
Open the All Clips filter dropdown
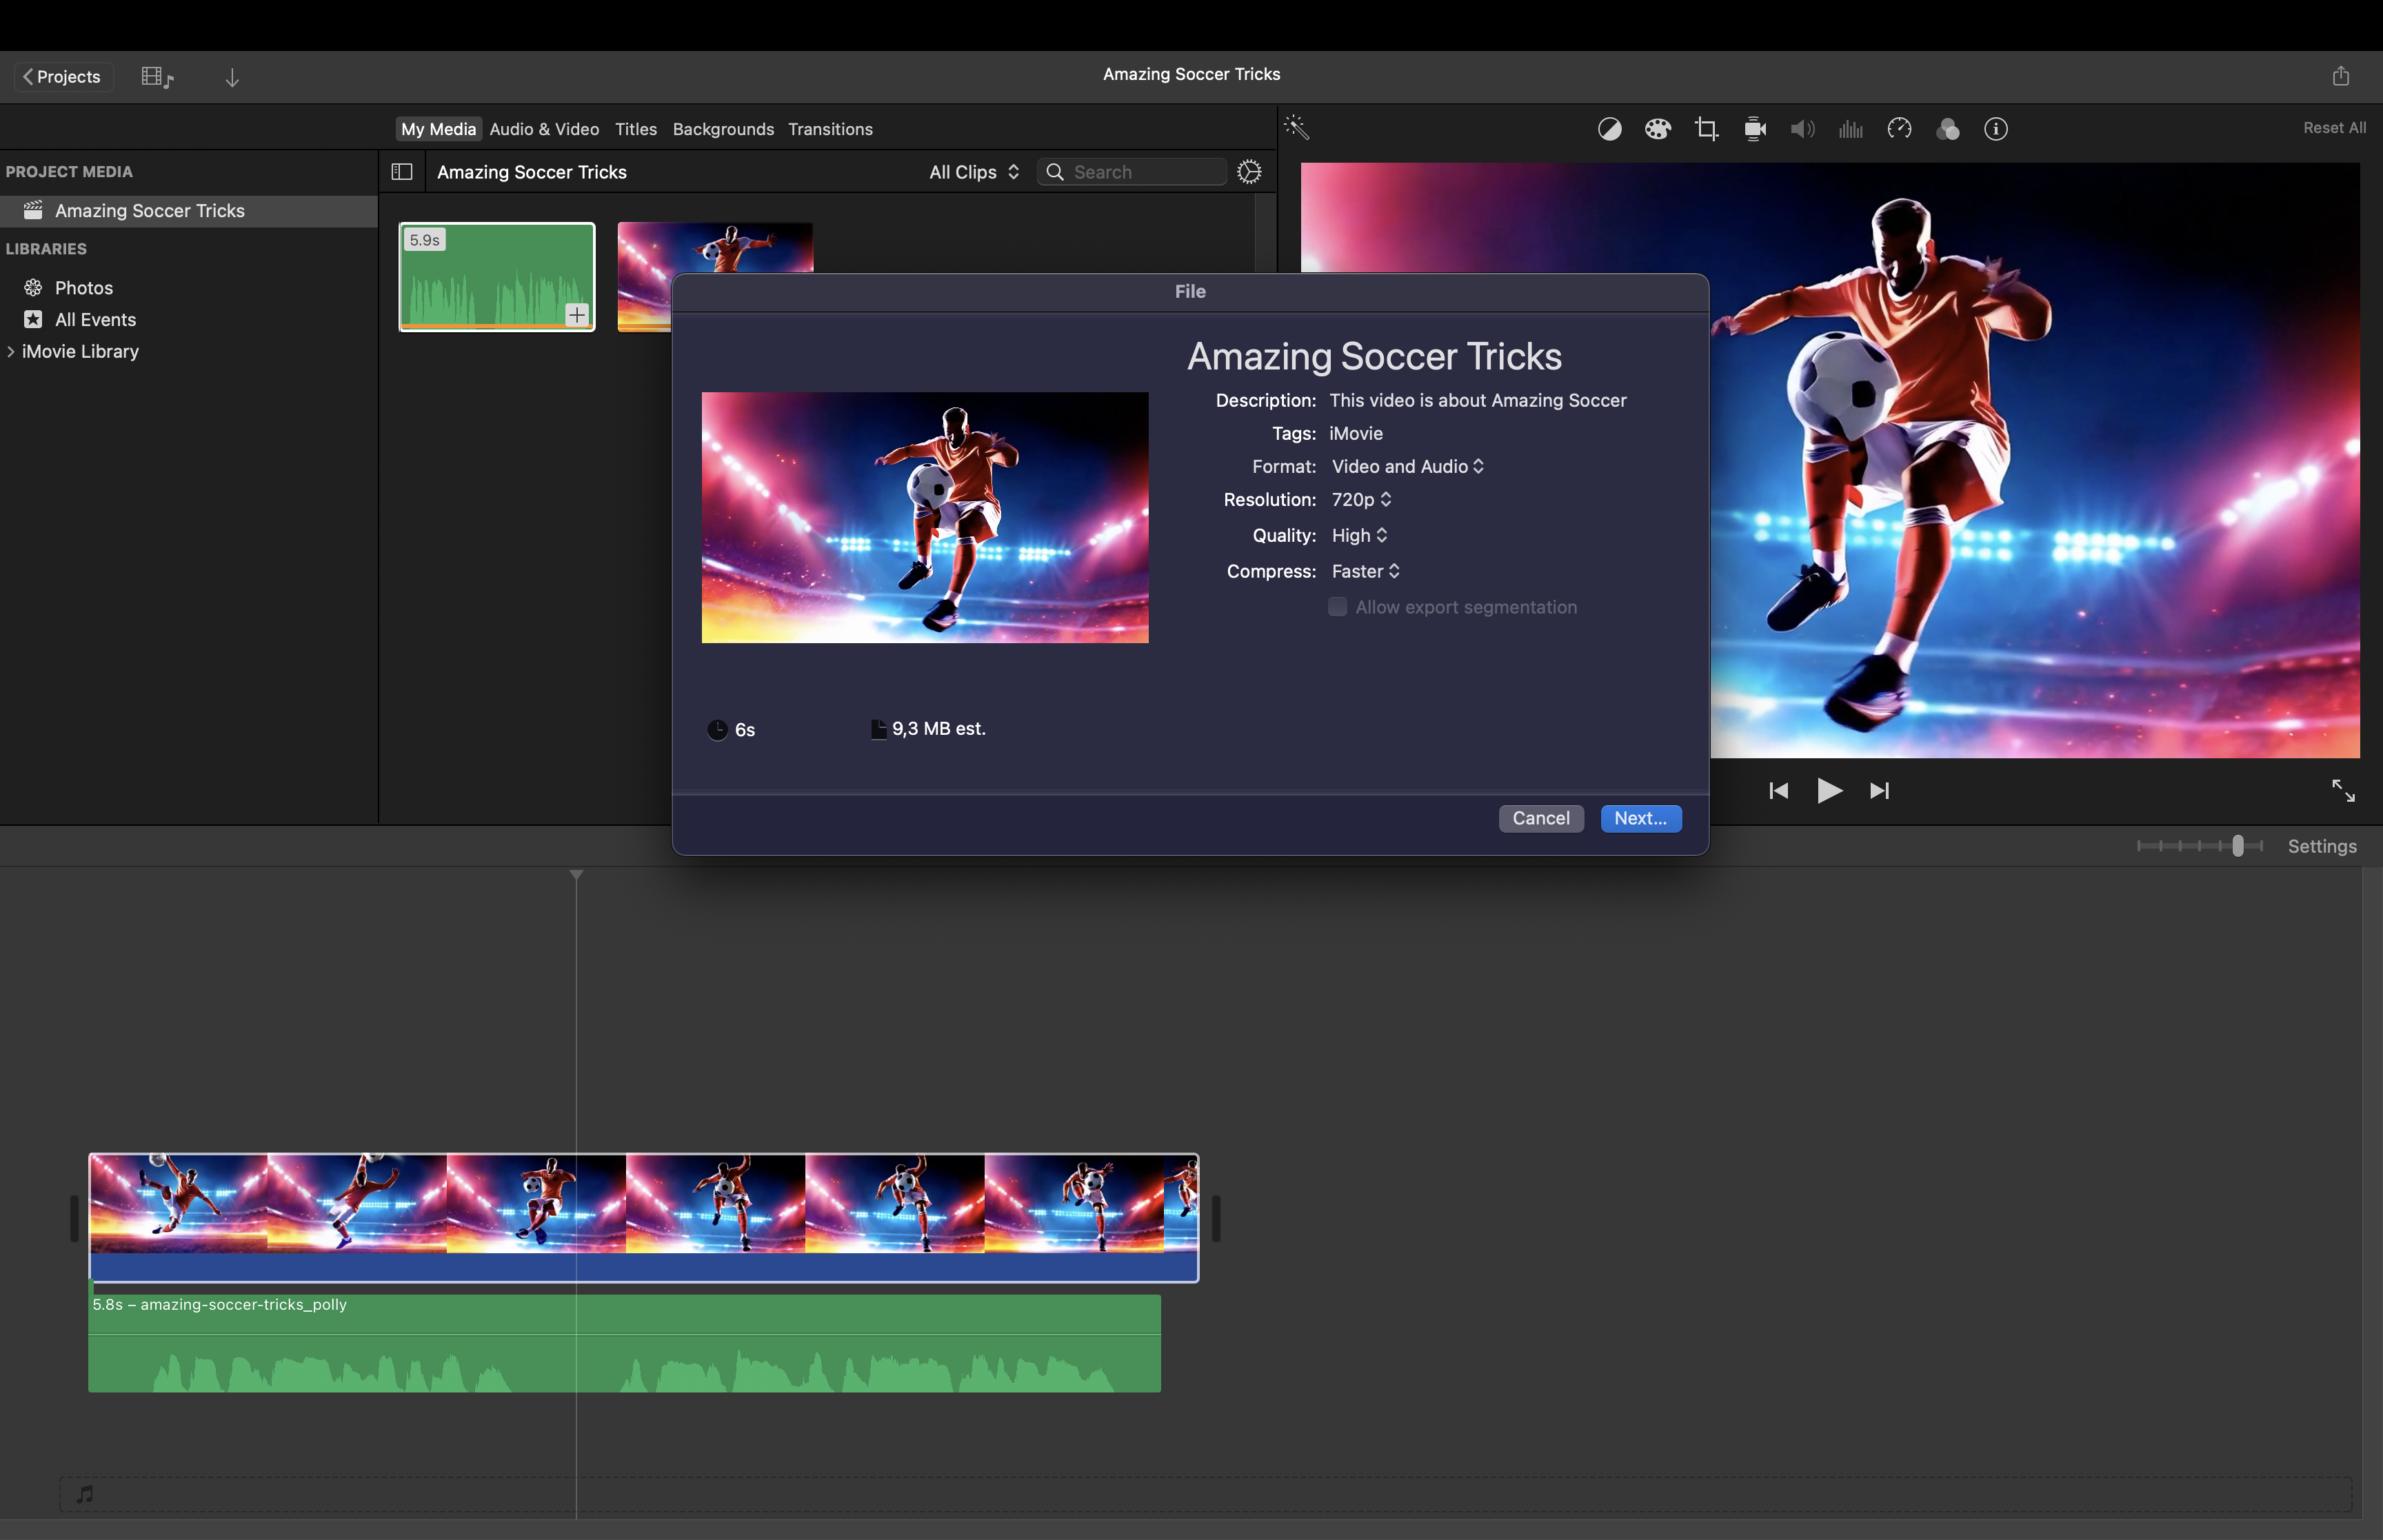pyautogui.click(x=974, y=172)
